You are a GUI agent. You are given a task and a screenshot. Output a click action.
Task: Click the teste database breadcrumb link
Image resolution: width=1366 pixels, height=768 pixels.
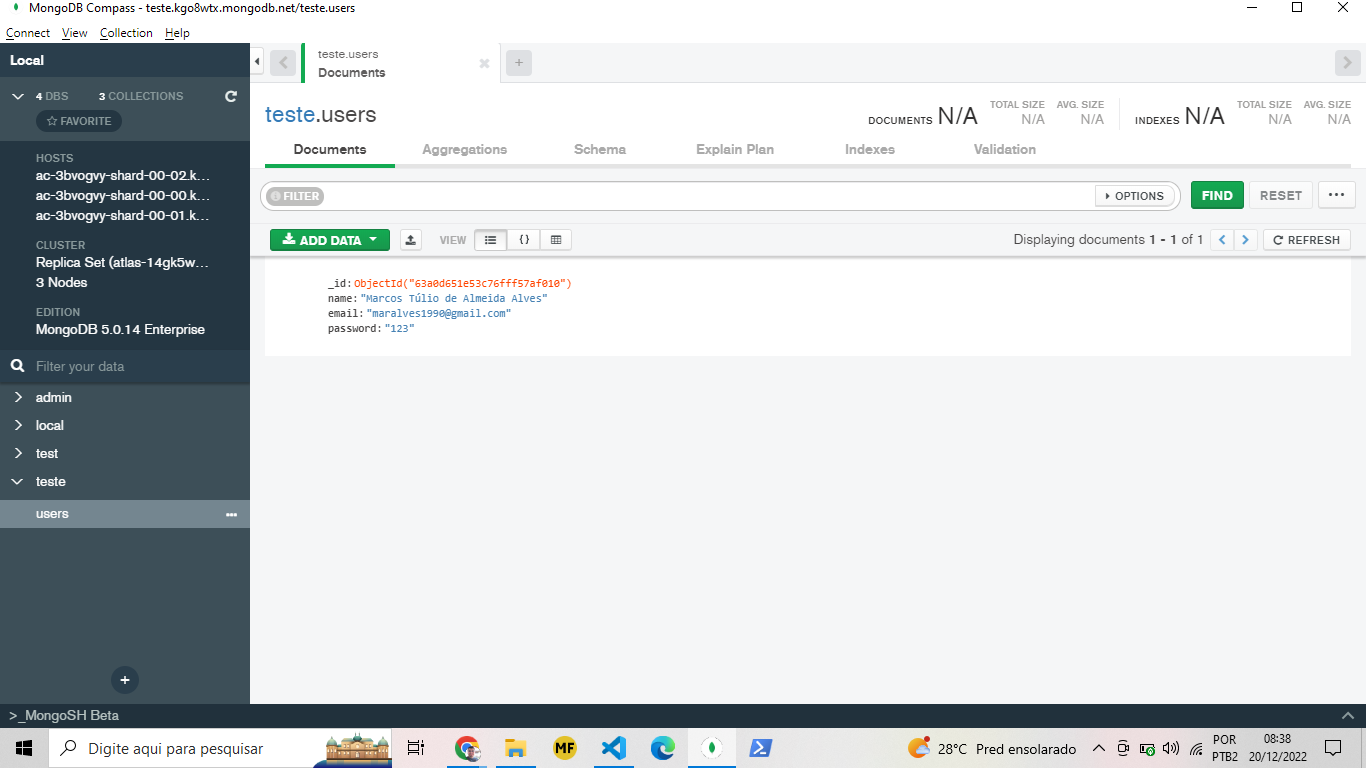[289, 115]
